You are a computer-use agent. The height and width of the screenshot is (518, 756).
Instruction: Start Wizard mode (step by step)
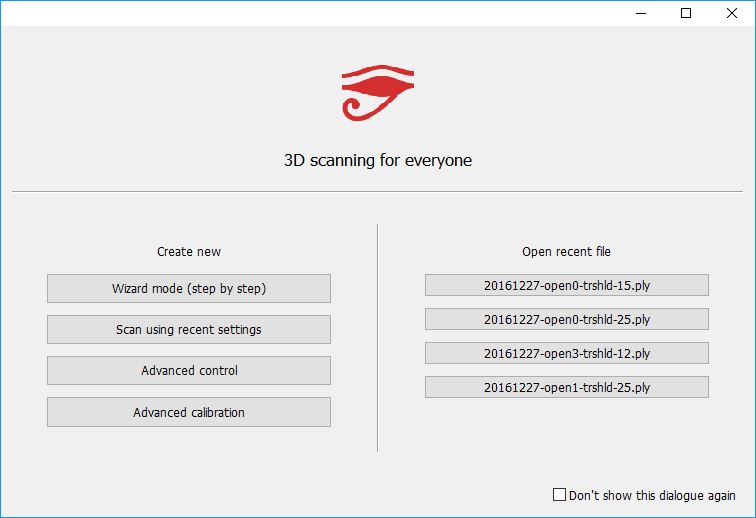(x=189, y=288)
